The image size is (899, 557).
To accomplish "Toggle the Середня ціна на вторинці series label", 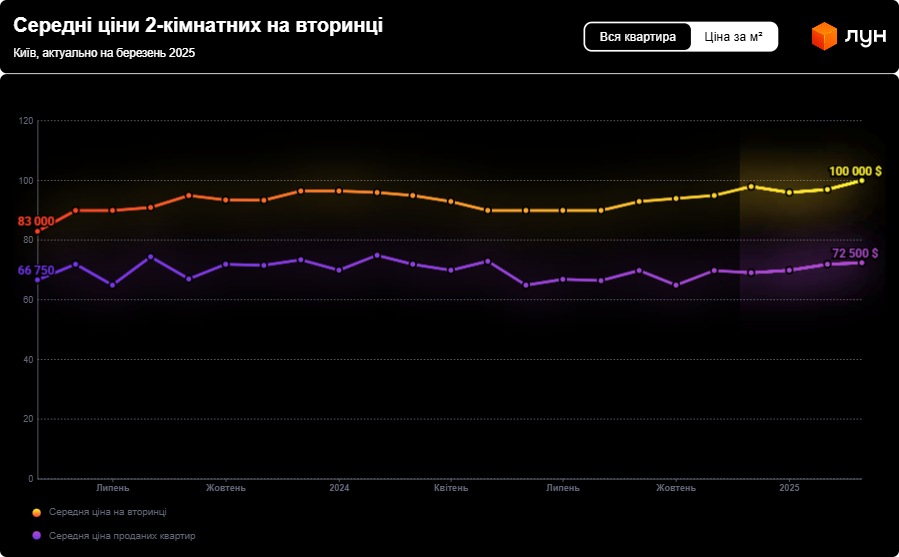I will (107, 512).
